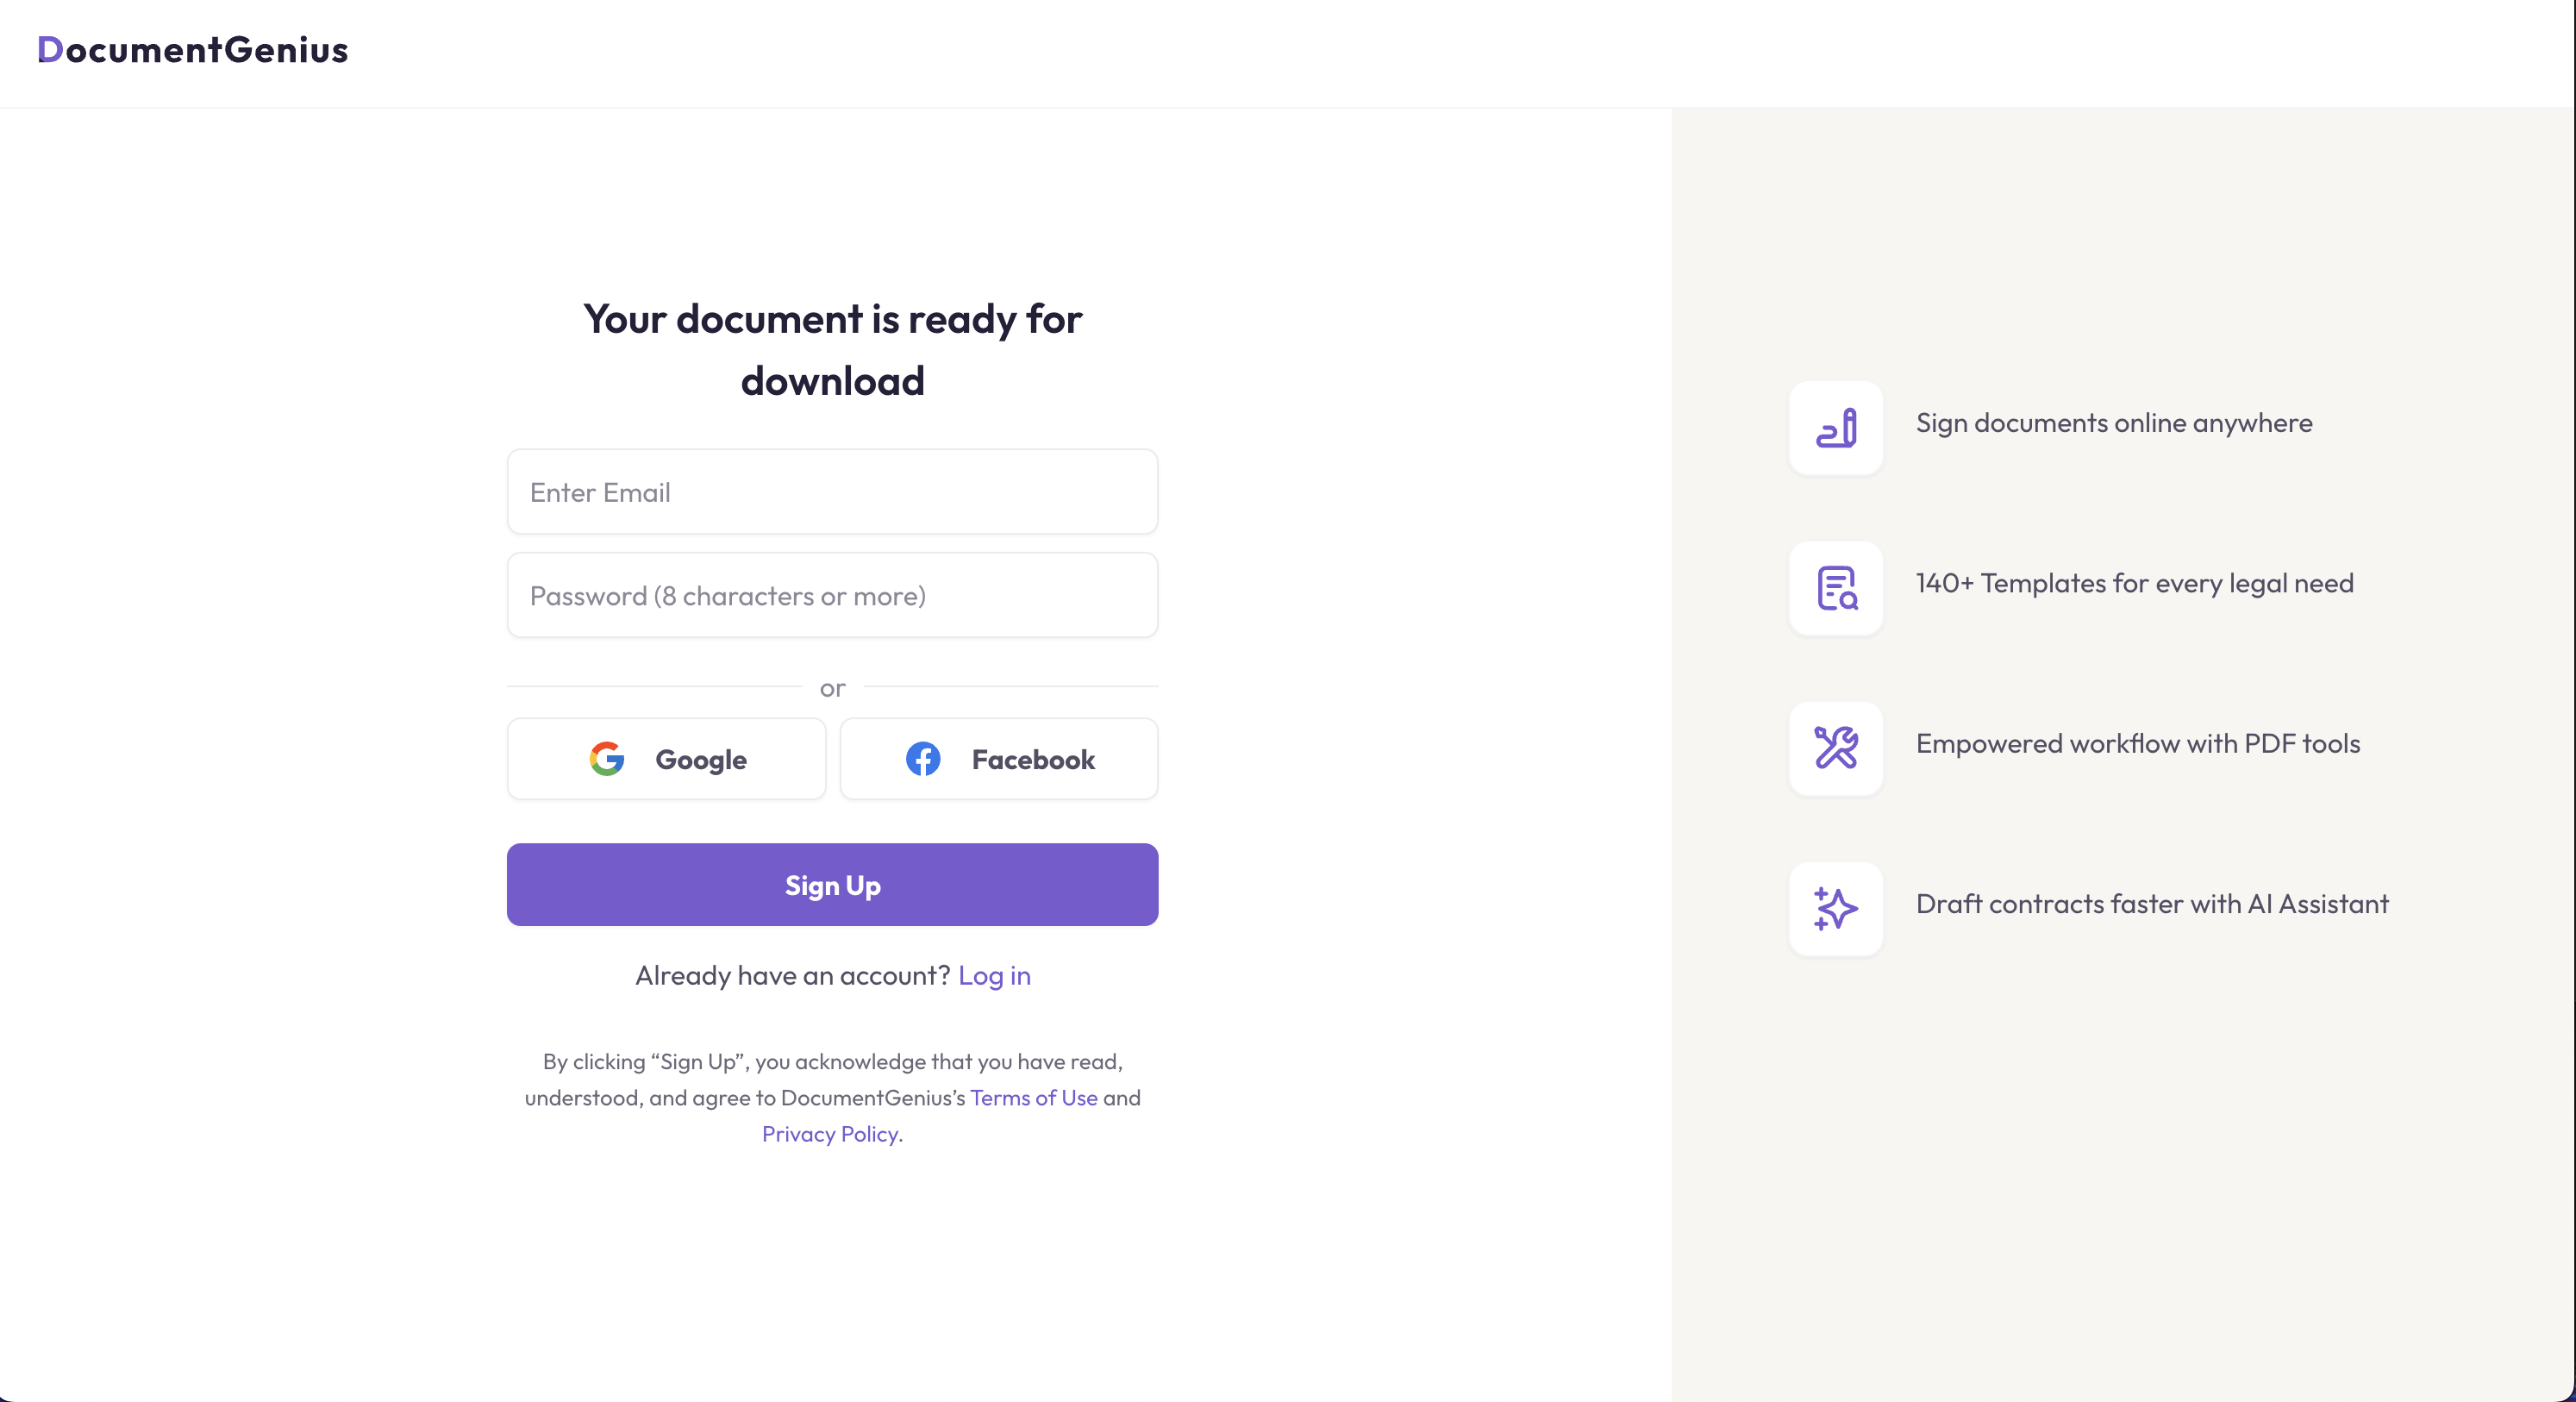2576x1402 pixels.
Task: Click 'Empowered workflow with PDF tools' text
Action: (2138, 744)
